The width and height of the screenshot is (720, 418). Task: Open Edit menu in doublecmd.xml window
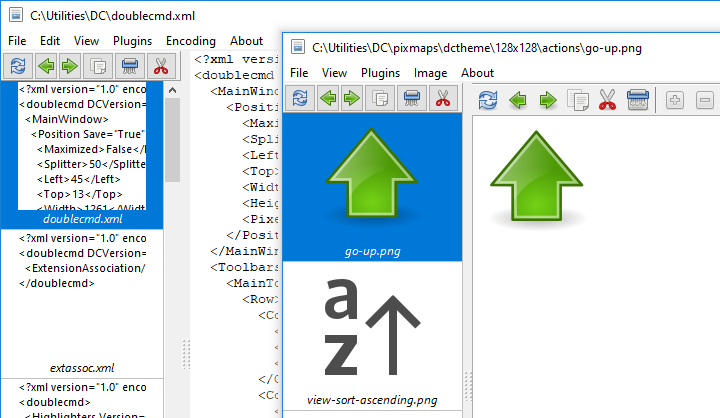tap(51, 41)
